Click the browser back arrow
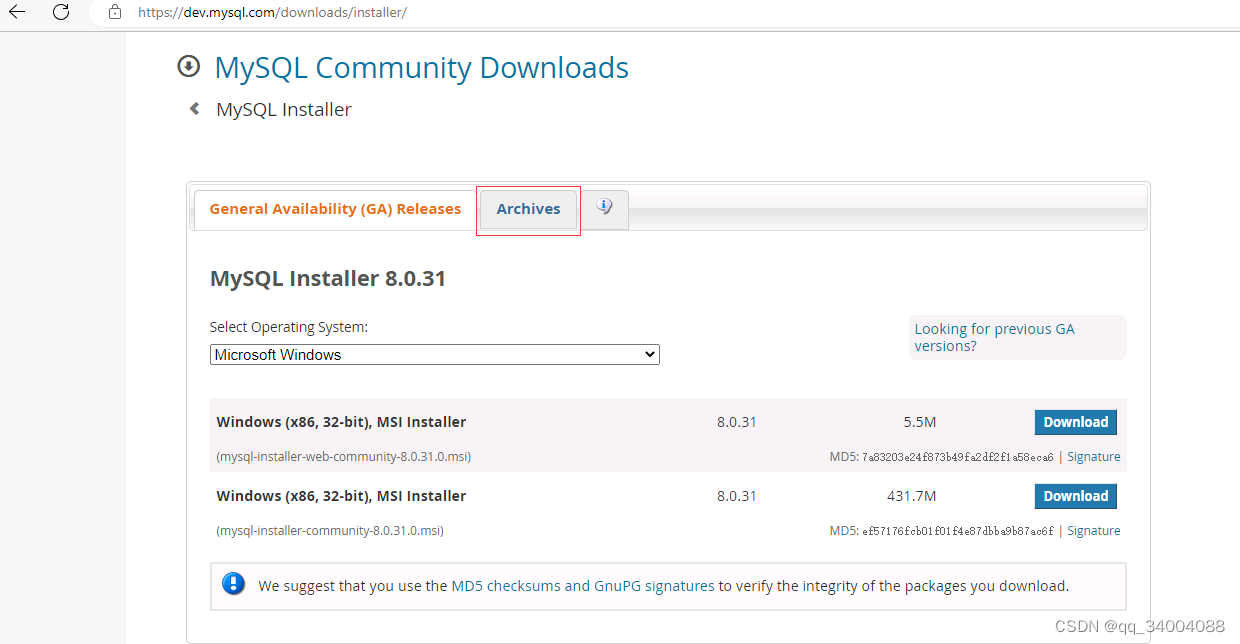The width and height of the screenshot is (1240, 644). (17, 12)
